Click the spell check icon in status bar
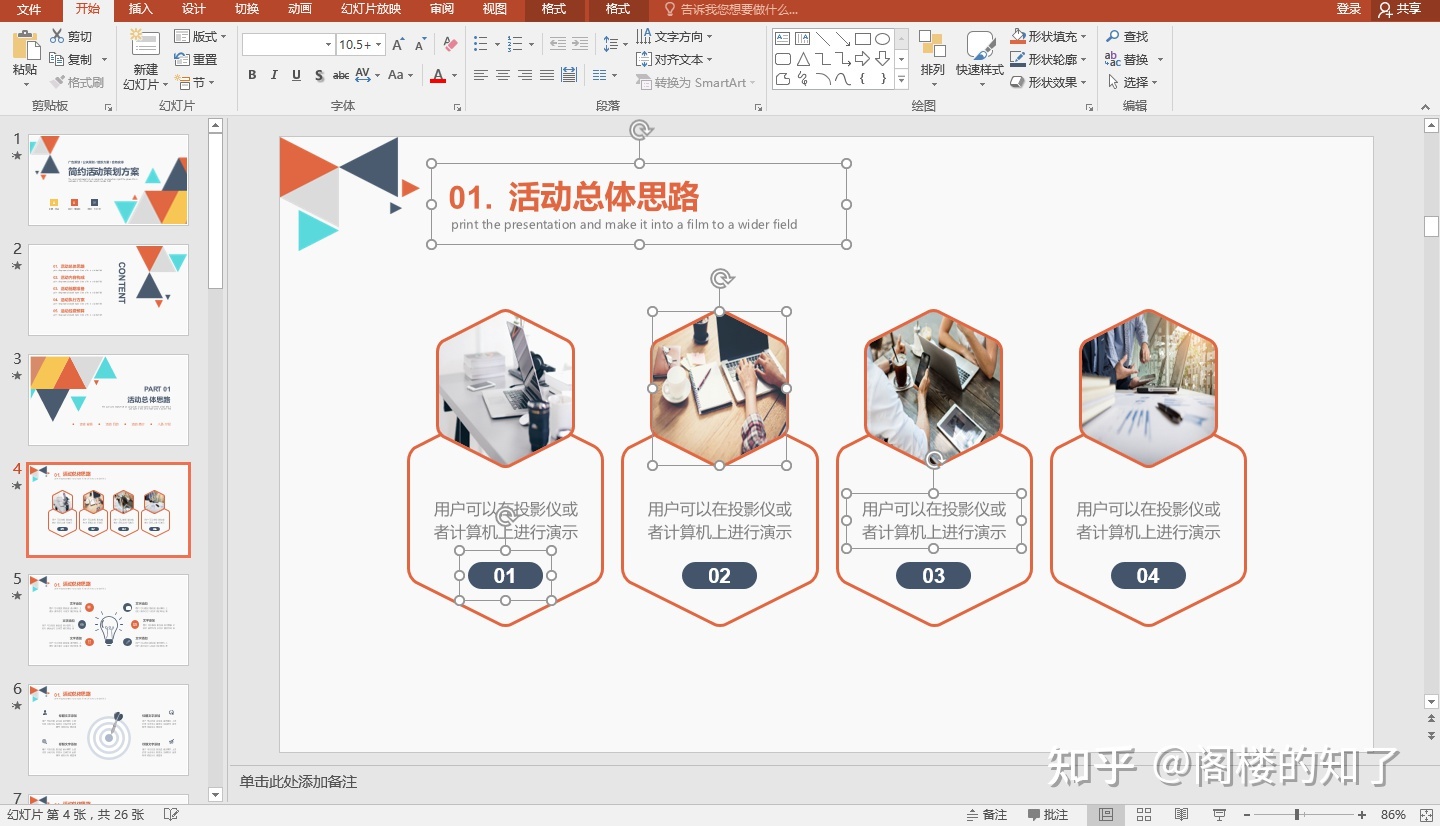Viewport: 1440px width, 826px height. [x=171, y=815]
